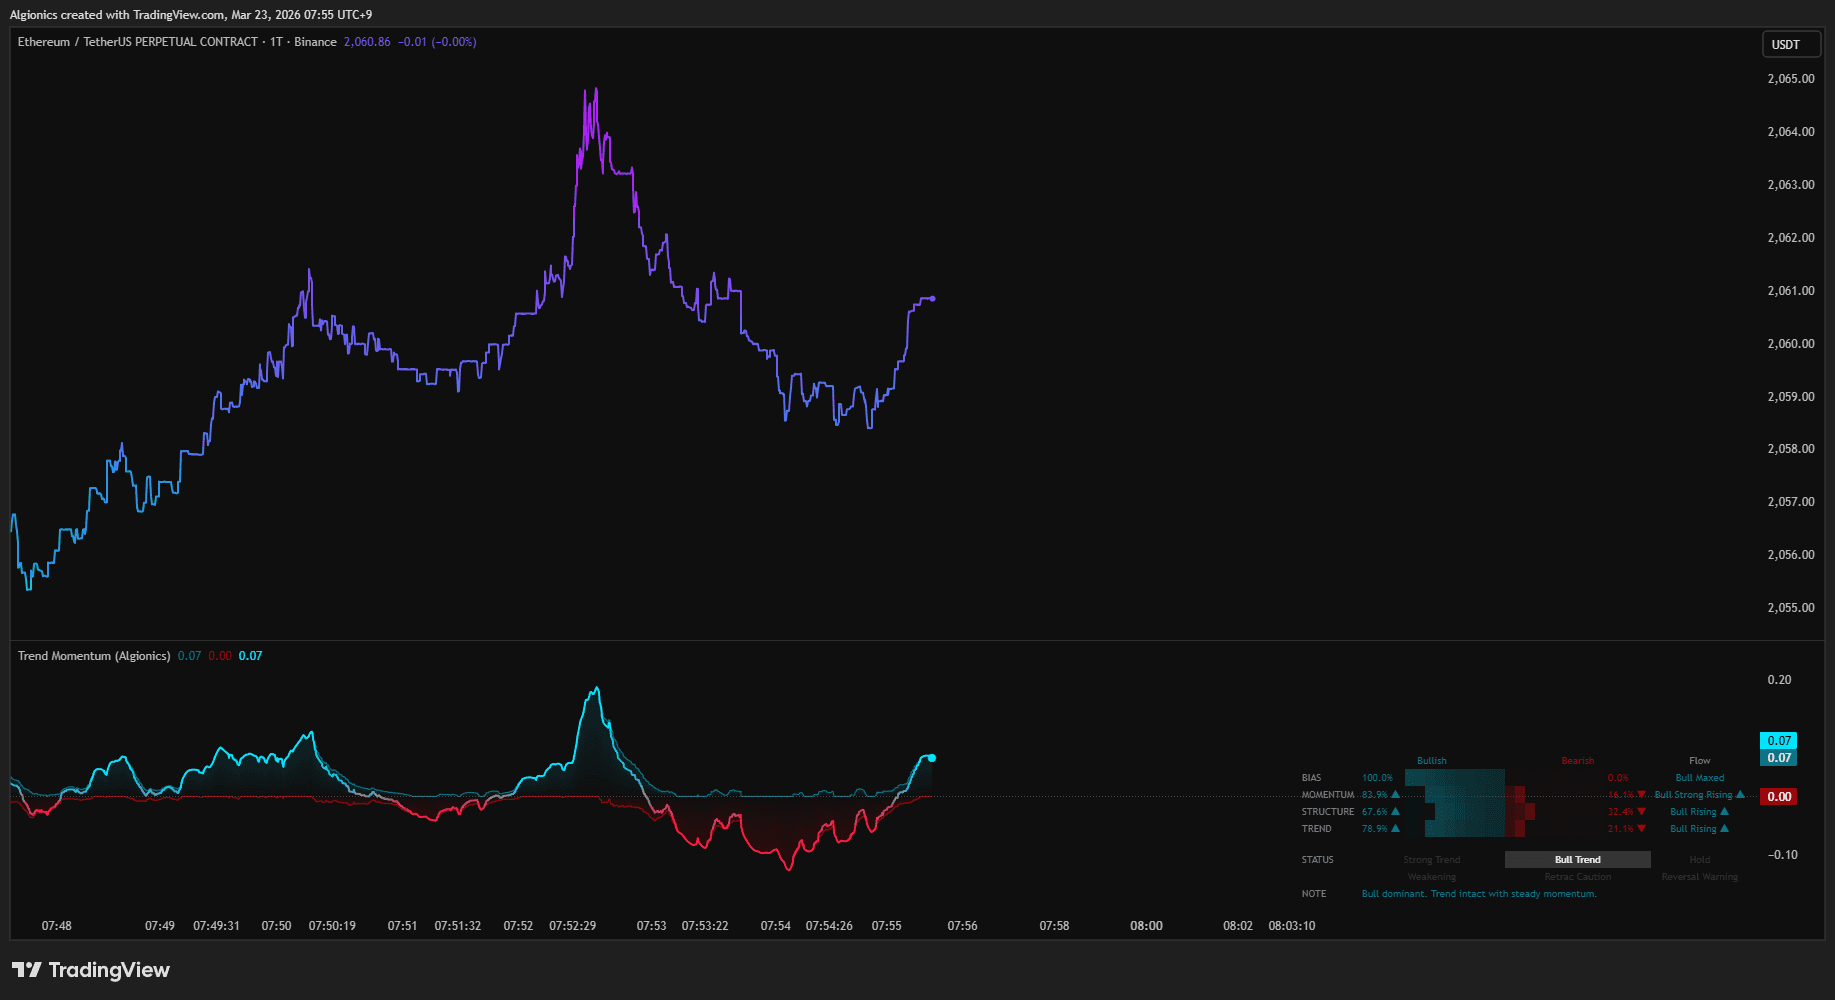Click the 07:50:19 time axis label

click(332, 926)
